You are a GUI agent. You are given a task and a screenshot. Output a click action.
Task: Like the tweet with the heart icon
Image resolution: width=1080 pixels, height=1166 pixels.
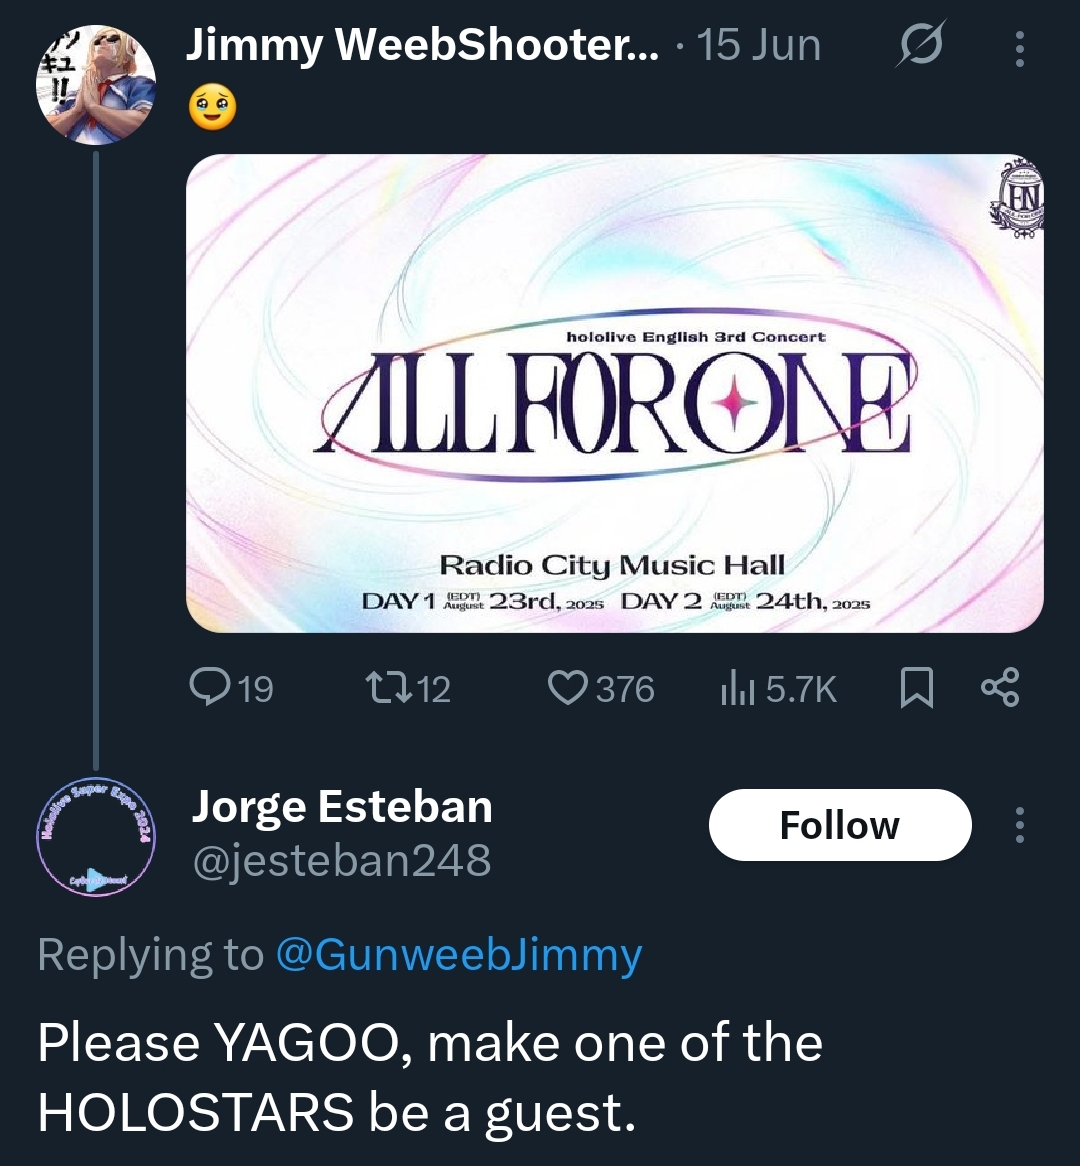click(x=569, y=688)
